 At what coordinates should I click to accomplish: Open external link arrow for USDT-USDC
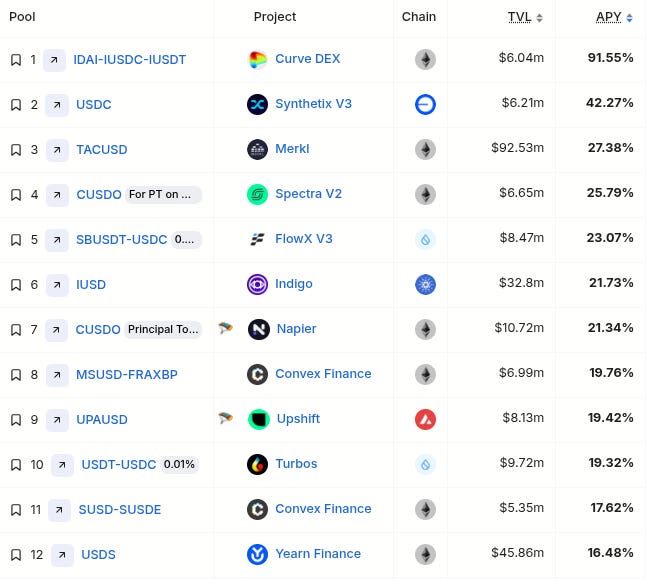click(62, 465)
